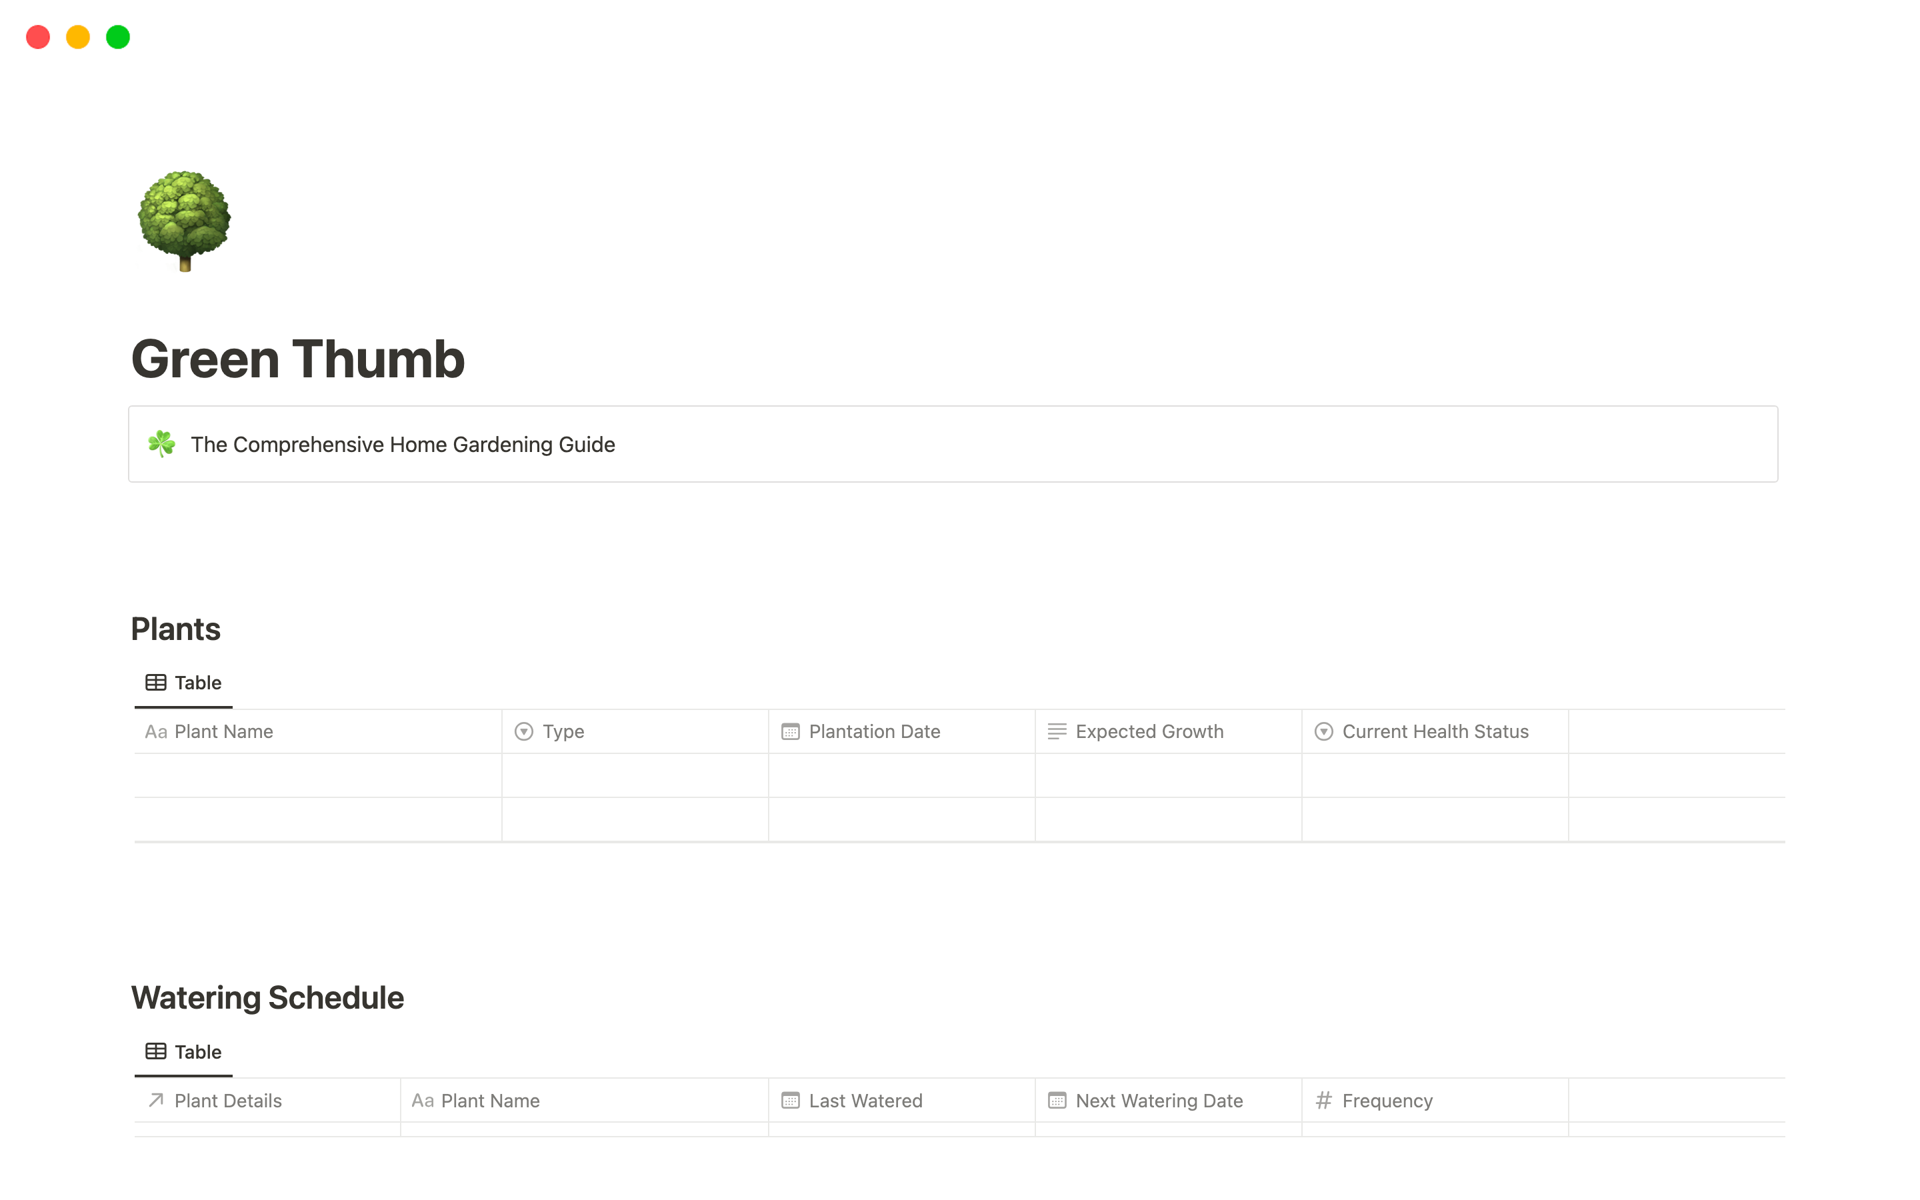Click the Plantation Date calendar icon
Screen dimensions: 1920x1200
[x=790, y=732]
